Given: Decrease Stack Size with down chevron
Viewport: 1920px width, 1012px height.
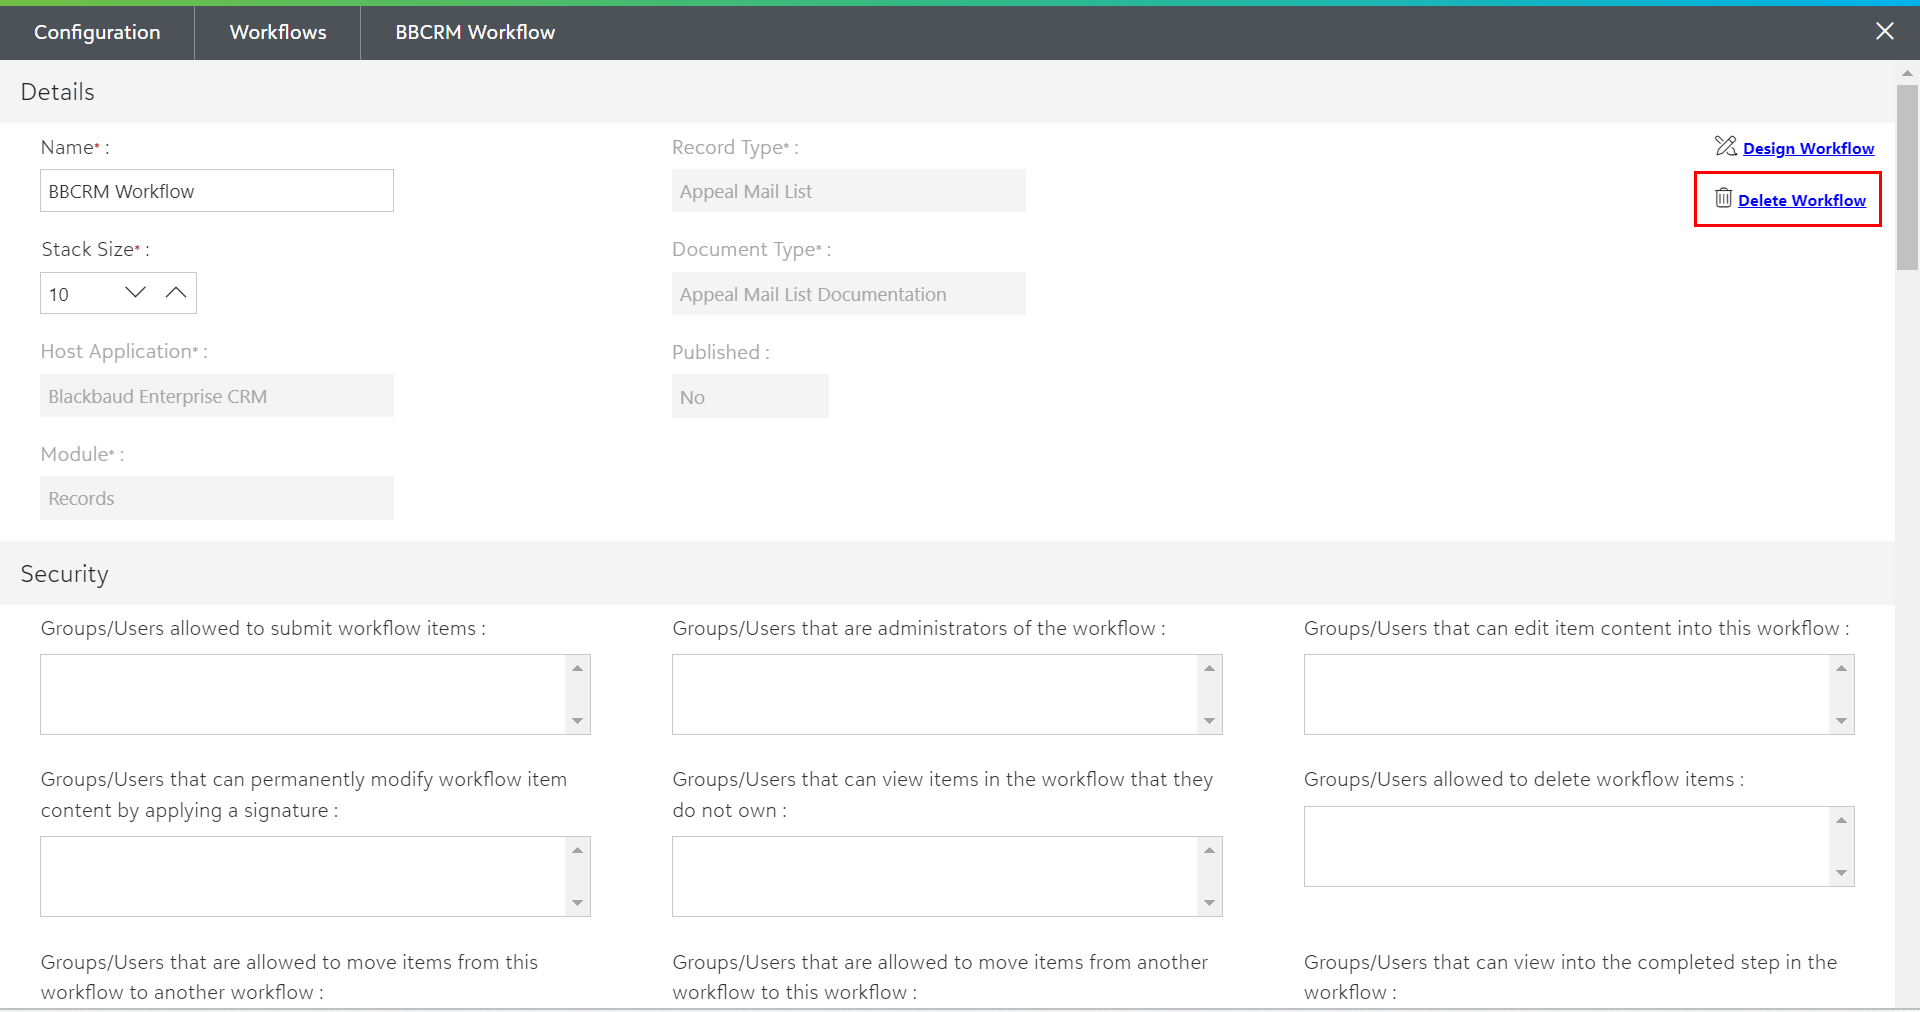Looking at the screenshot, I should pos(135,292).
